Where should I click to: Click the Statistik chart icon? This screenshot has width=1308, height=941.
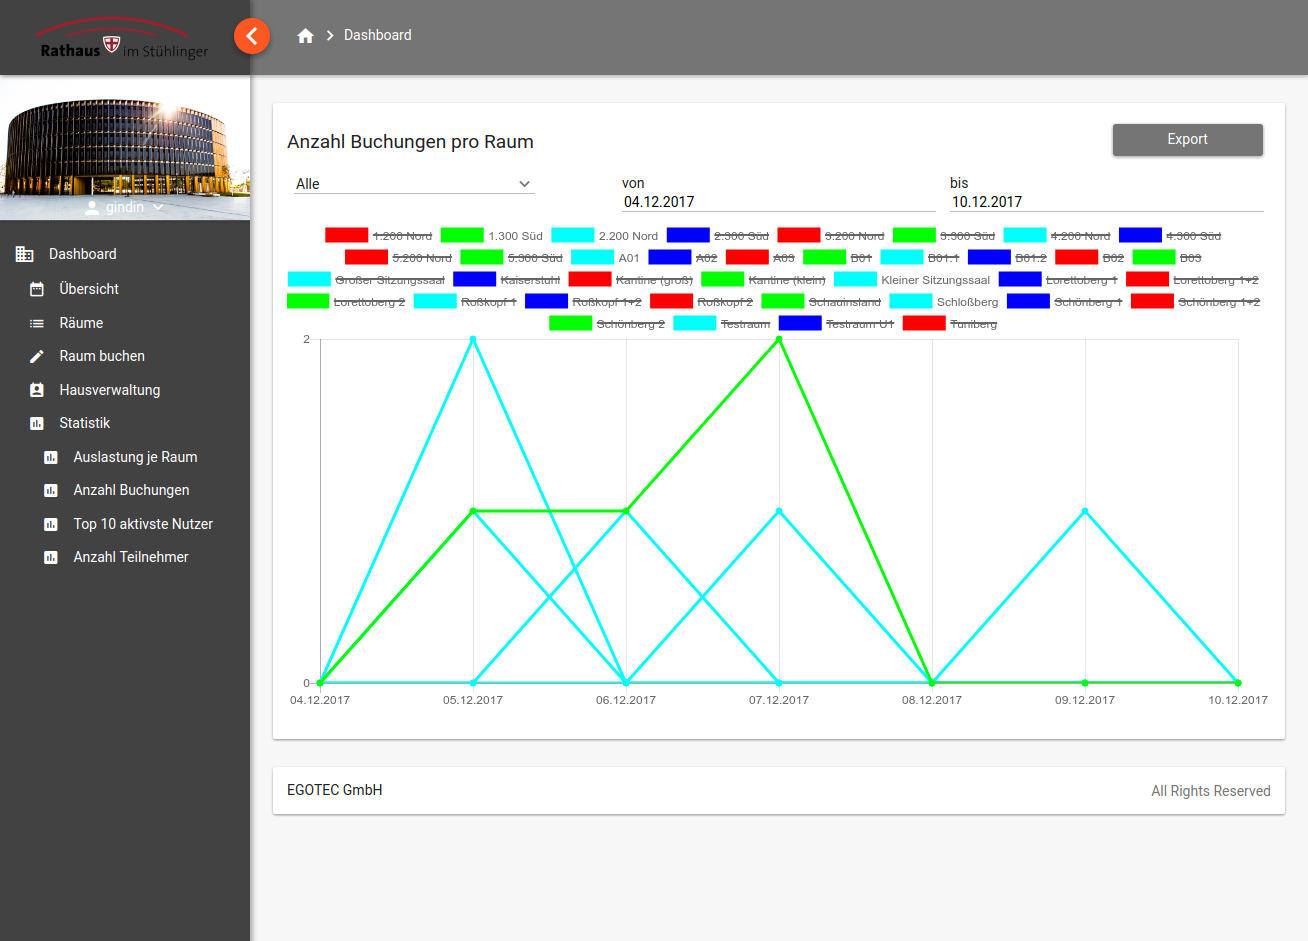37,423
